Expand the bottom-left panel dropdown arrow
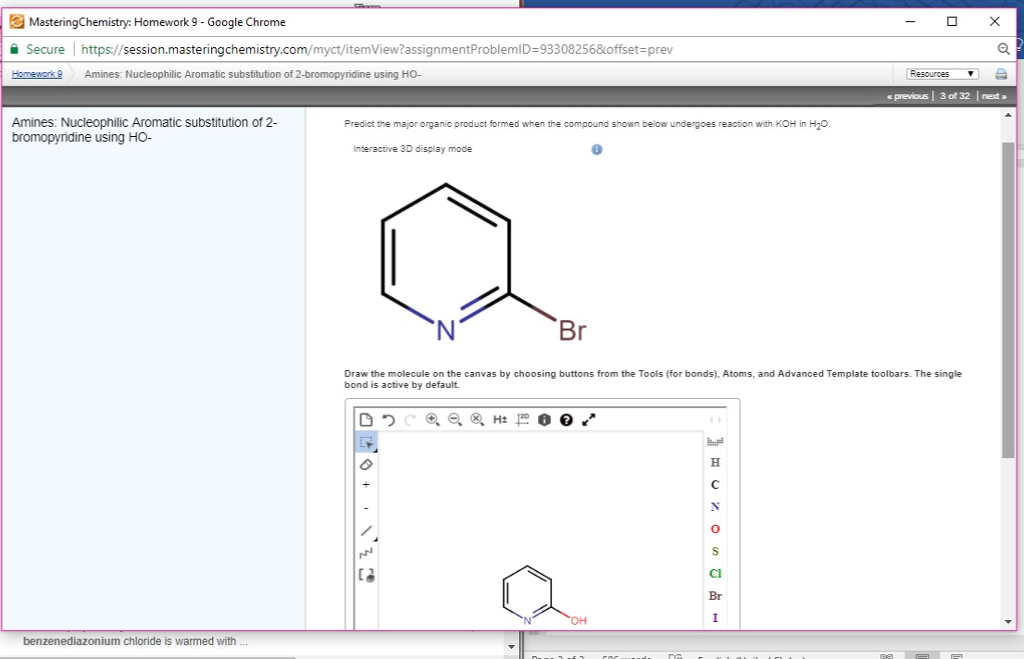Image resolution: width=1024 pixels, height=659 pixels. (x=510, y=646)
